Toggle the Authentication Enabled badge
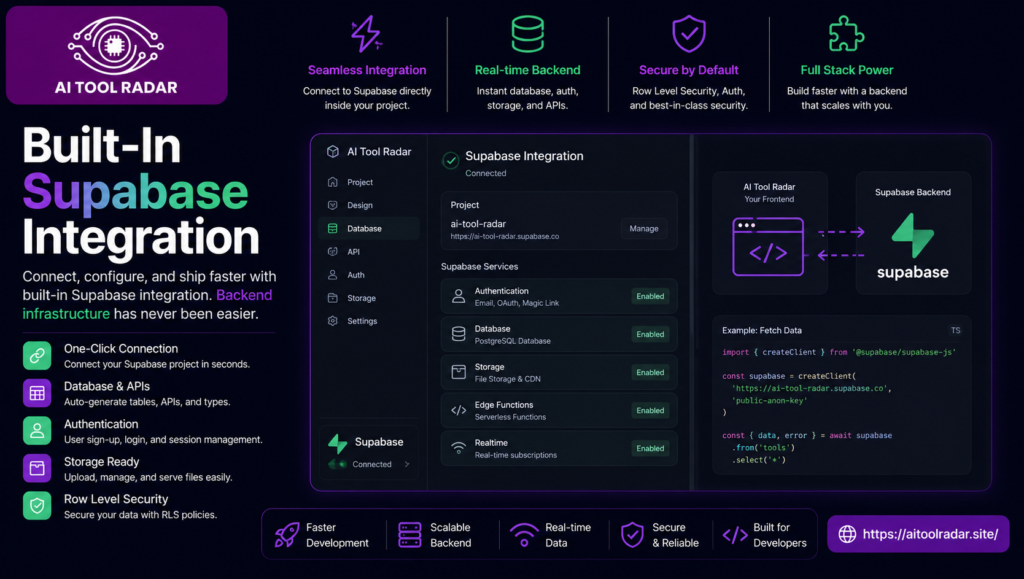This screenshot has height=579, width=1024. pos(650,296)
